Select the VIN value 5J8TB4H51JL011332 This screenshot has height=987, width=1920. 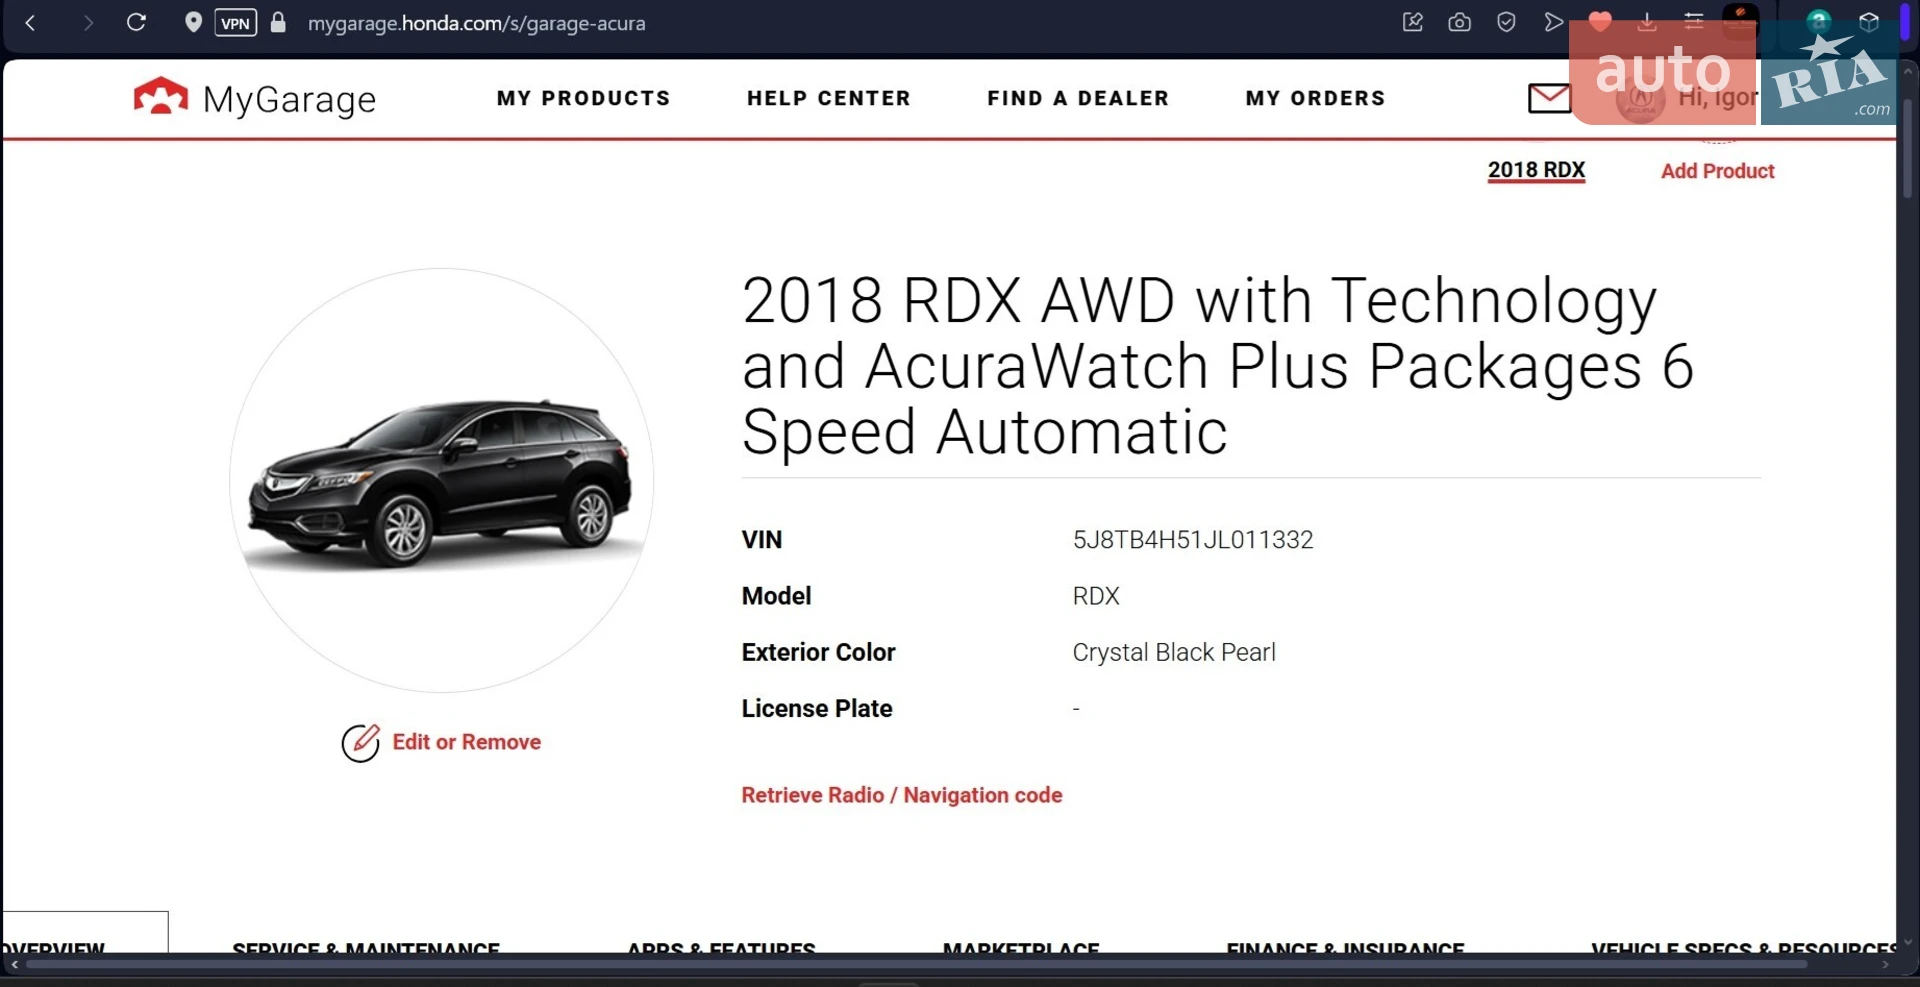tap(1192, 540)
